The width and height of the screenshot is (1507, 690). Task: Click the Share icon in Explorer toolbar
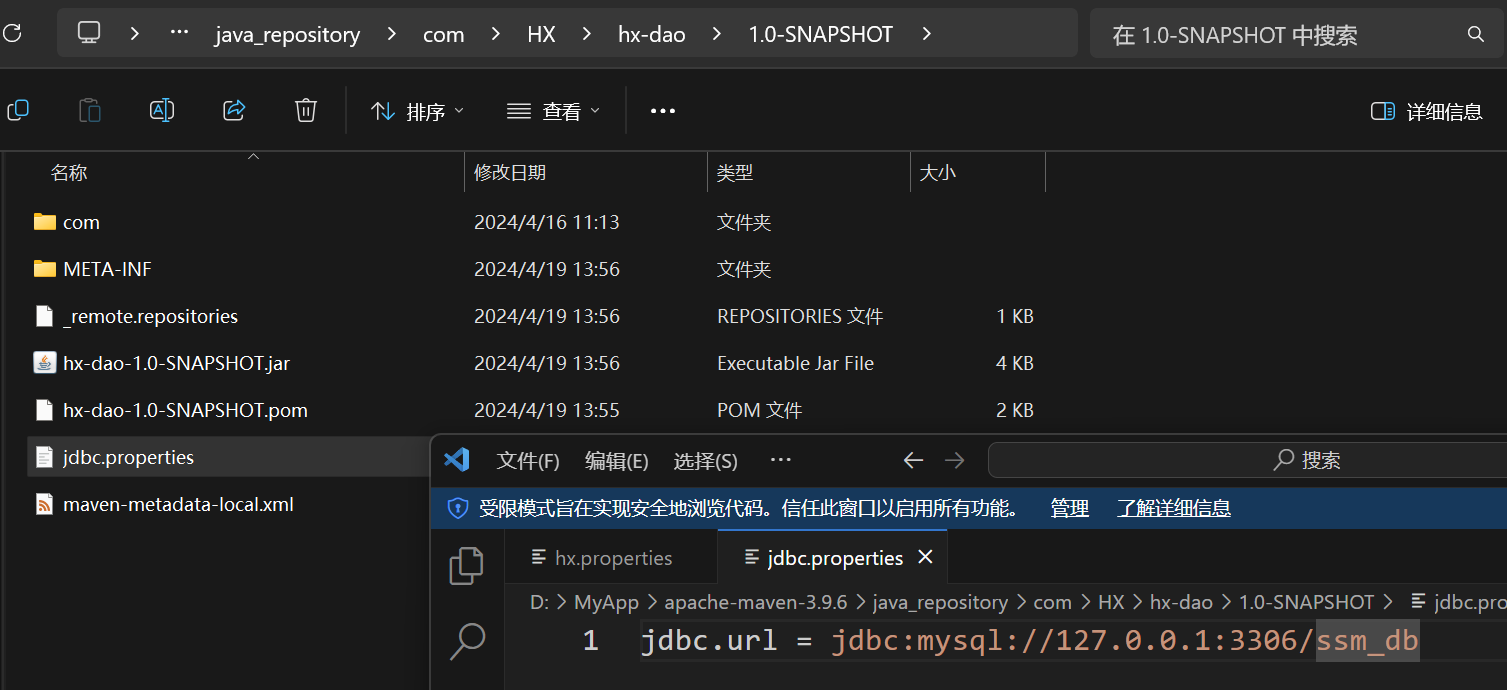234,111
